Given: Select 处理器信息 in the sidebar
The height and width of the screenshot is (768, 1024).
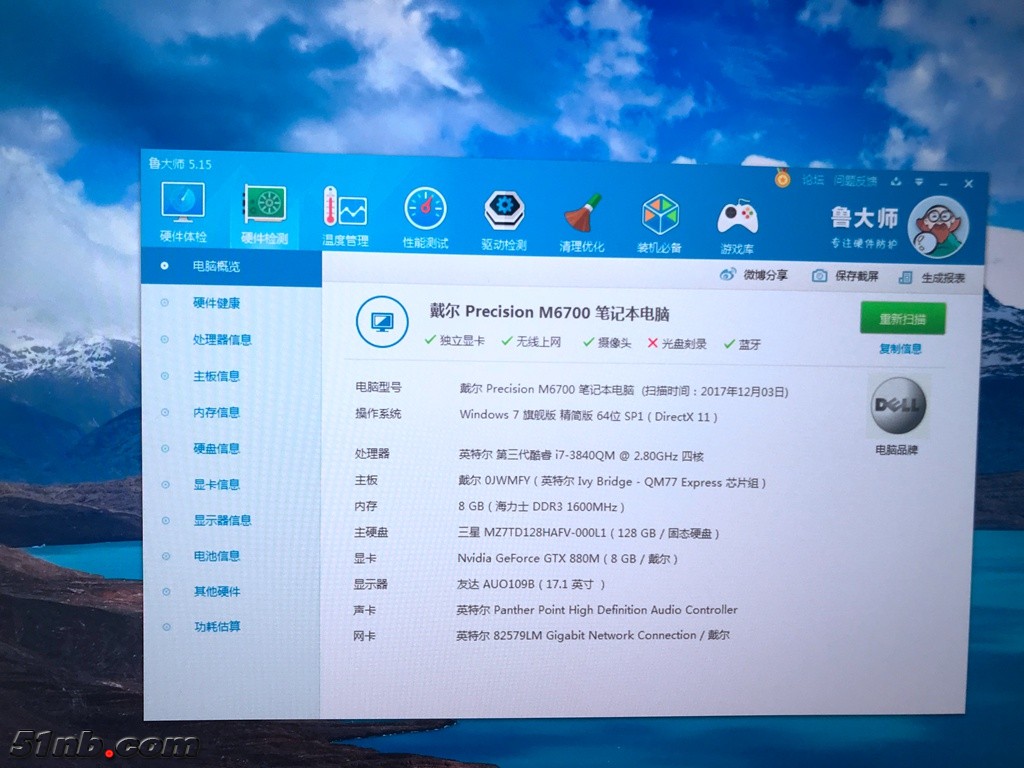Looking at the screenshot, I should tap(222, 340).
